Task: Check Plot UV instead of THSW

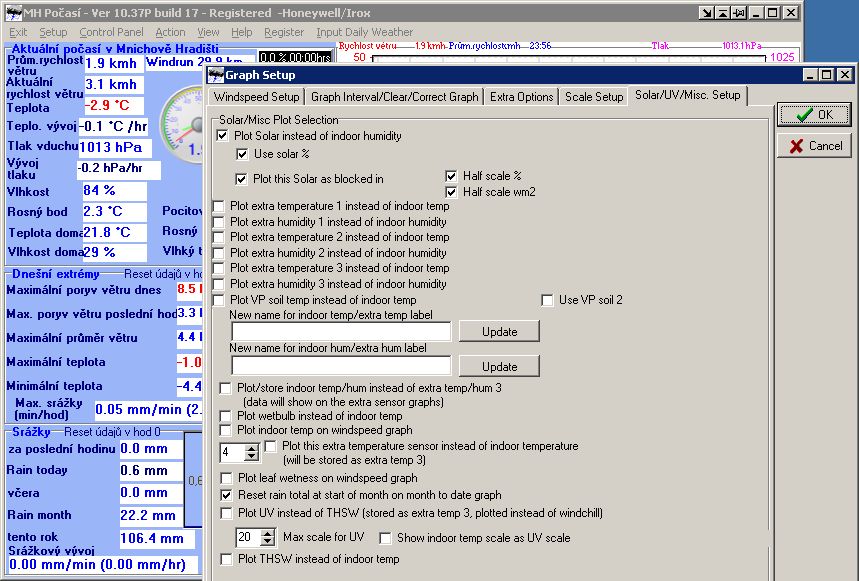Action: [226, 513]
